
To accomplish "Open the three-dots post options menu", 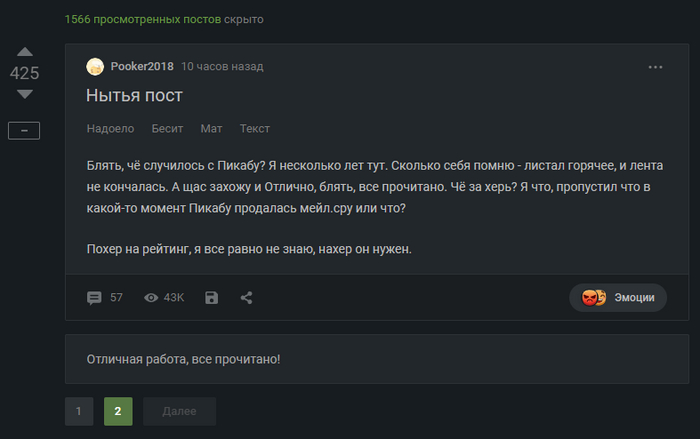I will [x=655, y=67].
